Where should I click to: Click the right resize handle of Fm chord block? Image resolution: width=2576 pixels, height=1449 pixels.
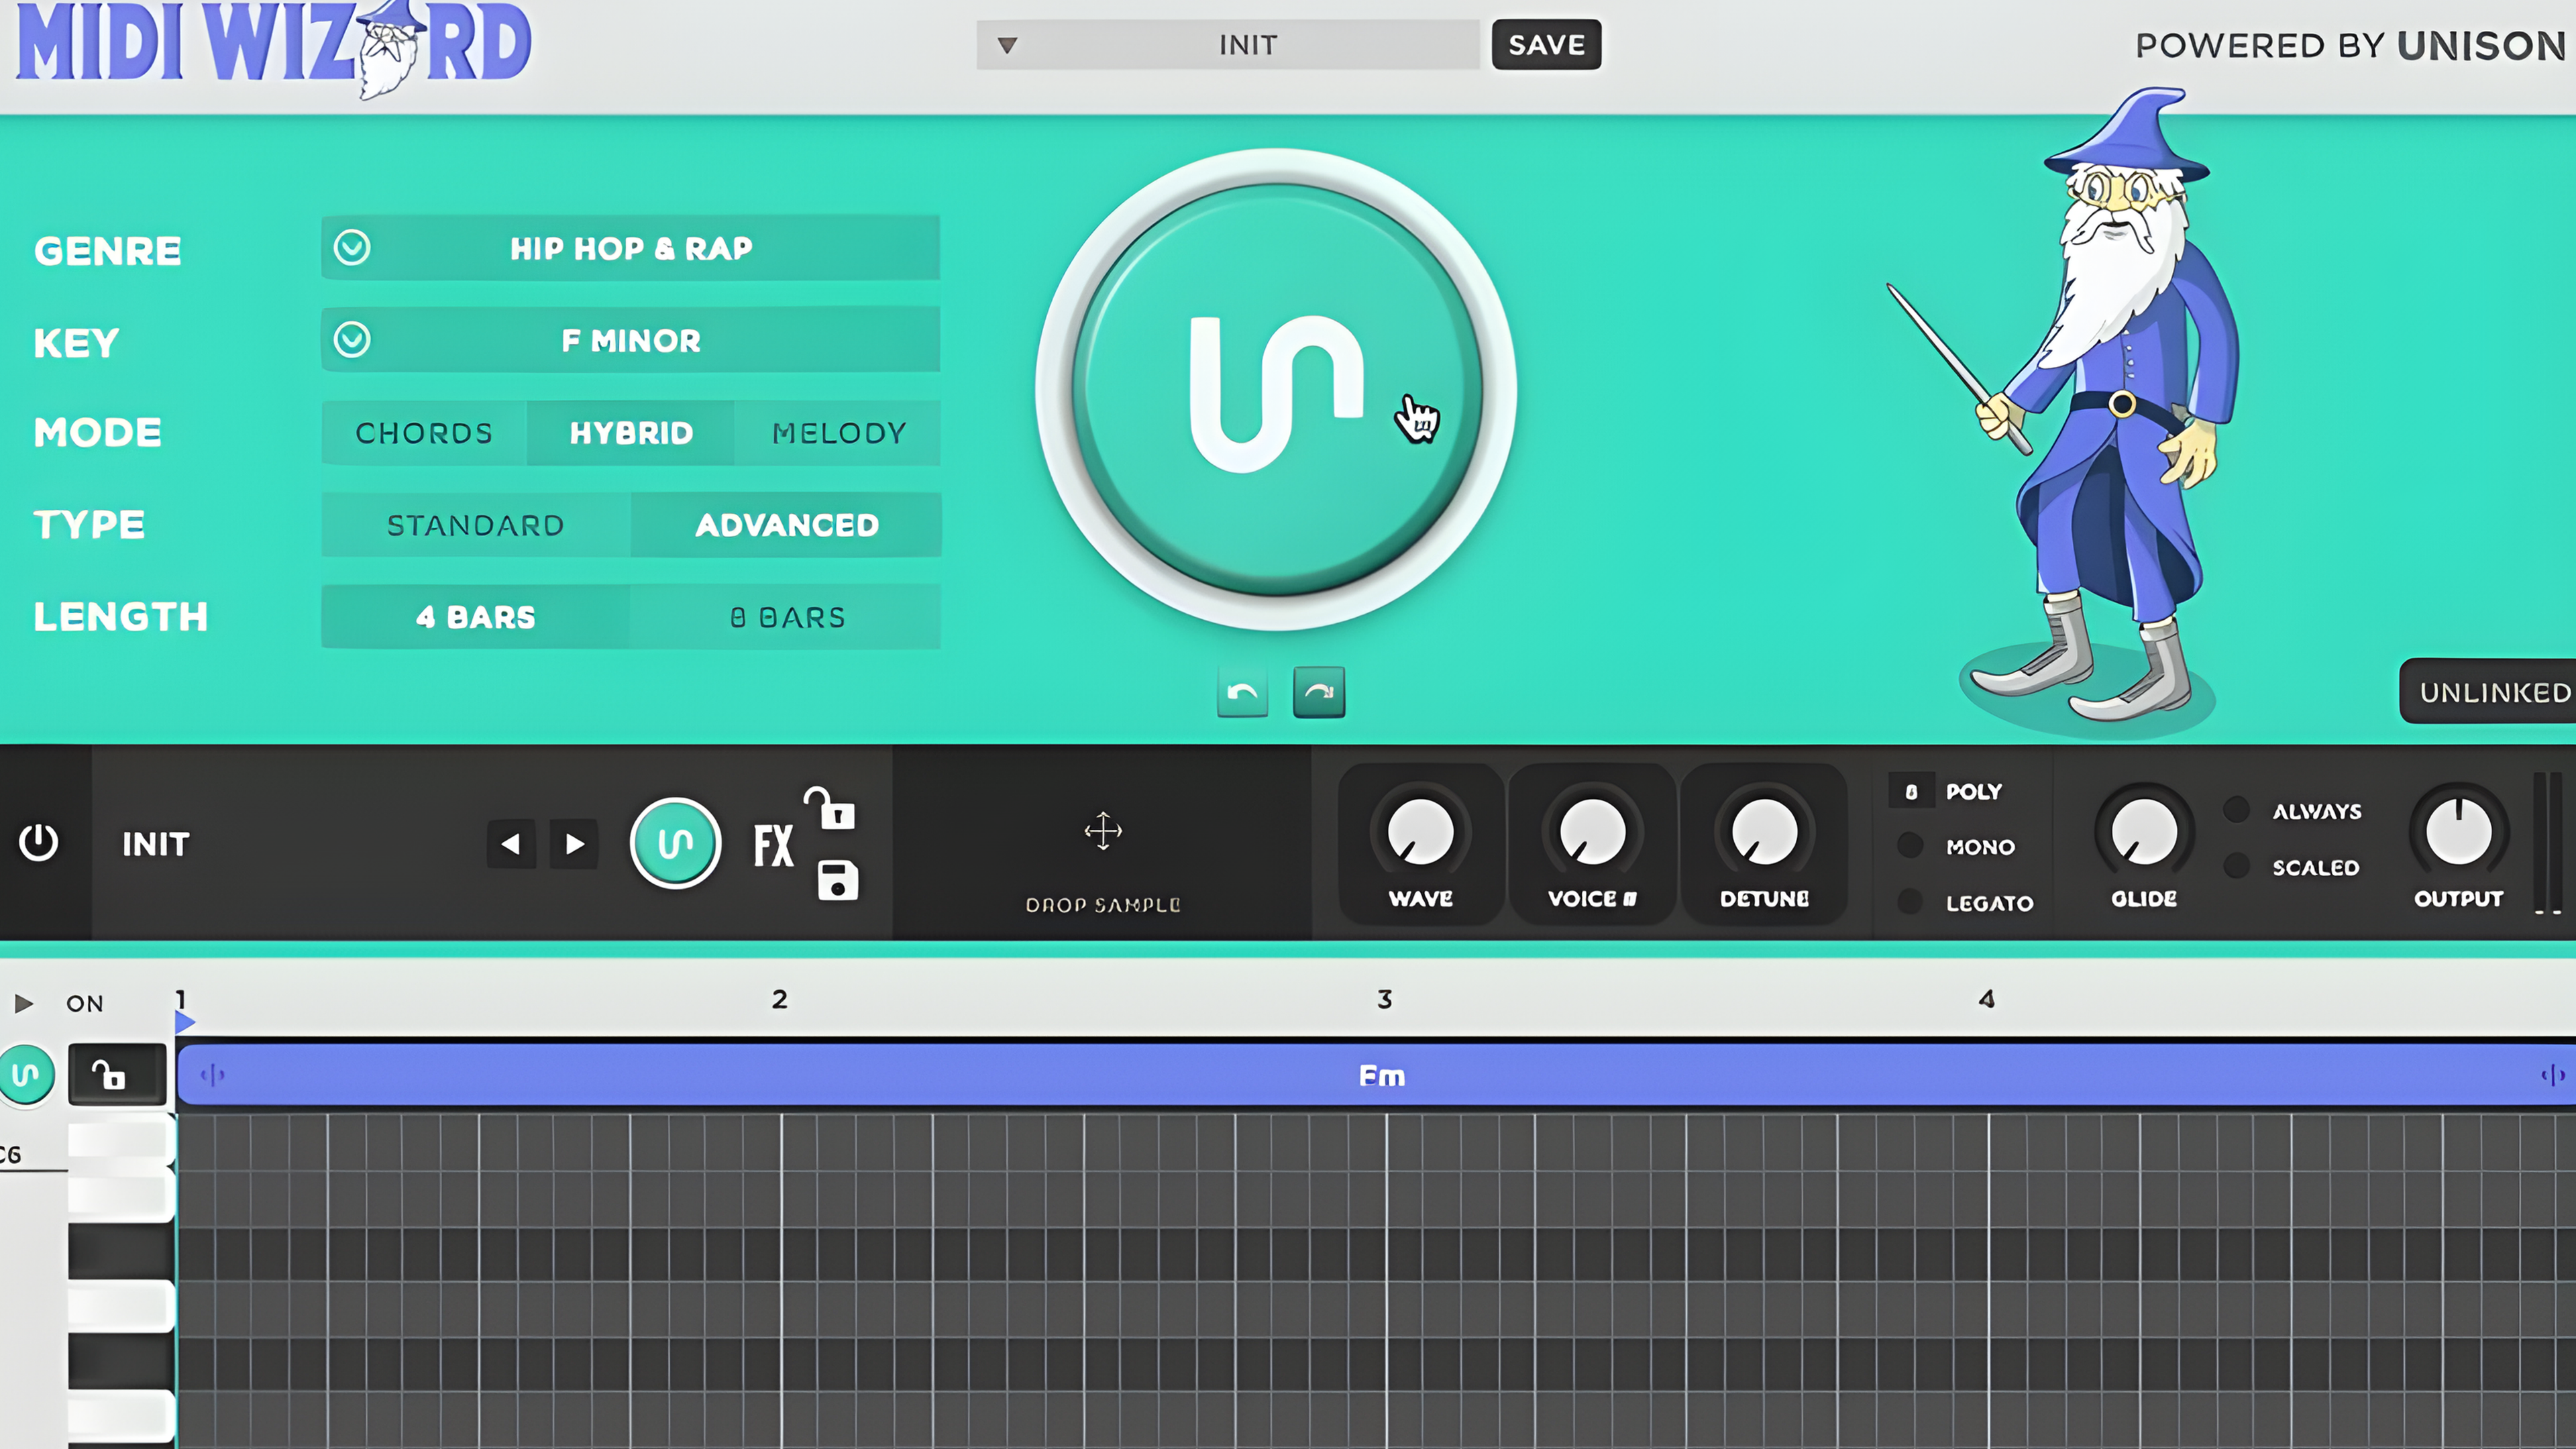point(2552,1075)
